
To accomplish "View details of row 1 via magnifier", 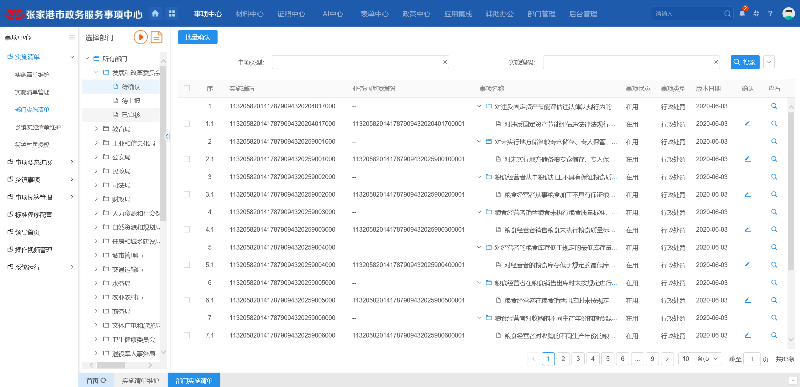I will tap(774, 106).
